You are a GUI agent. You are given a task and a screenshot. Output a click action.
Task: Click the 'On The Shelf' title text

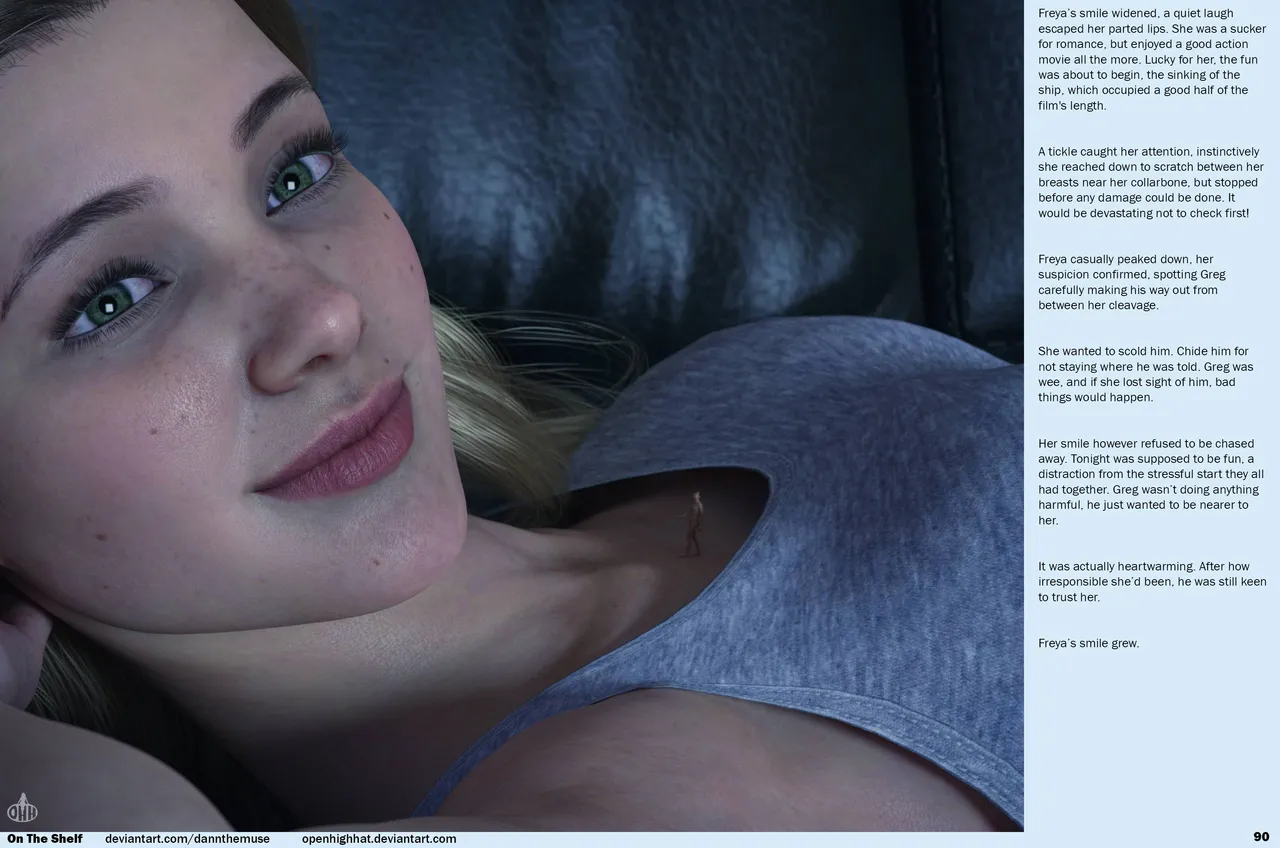(45, 839)
